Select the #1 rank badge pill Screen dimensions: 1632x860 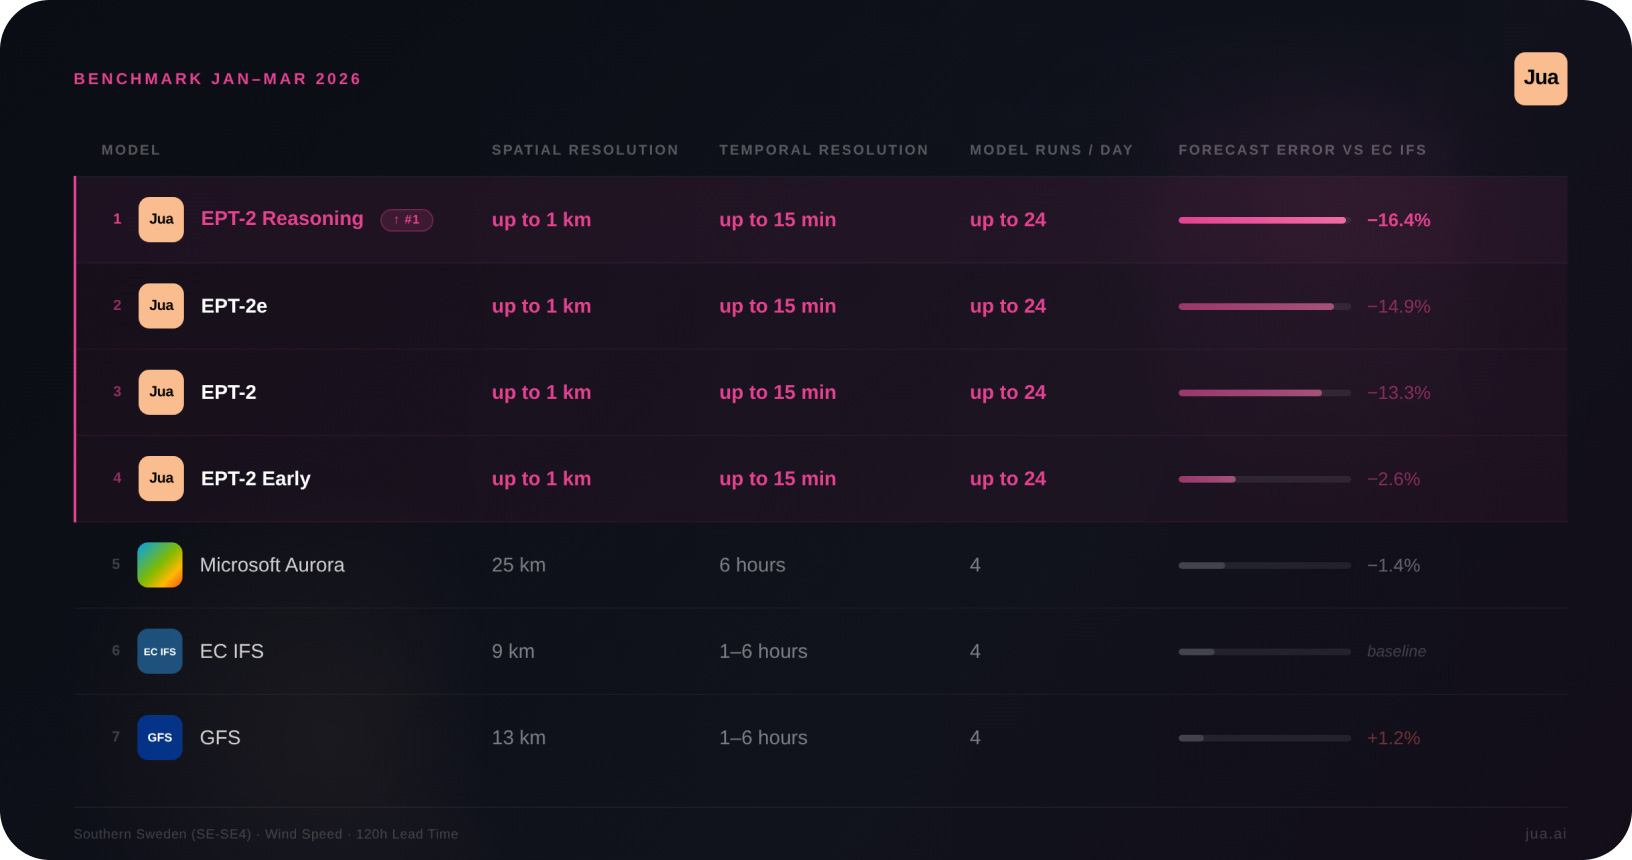(x=406, y=220)
